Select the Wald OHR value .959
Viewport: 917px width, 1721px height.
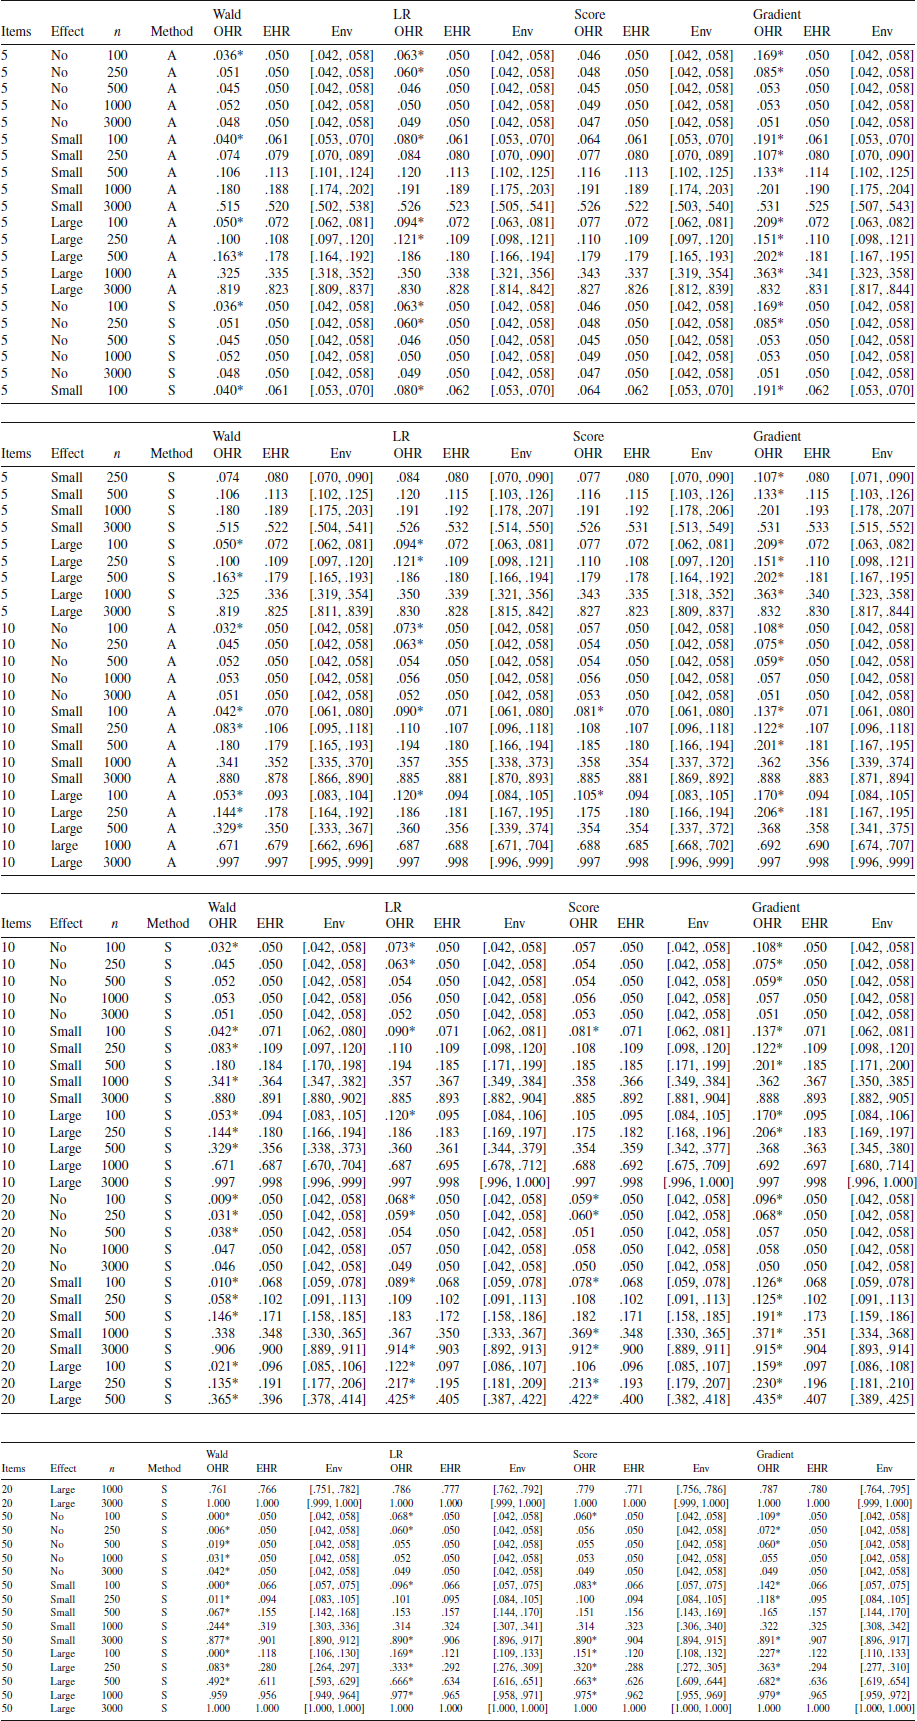217,1695
